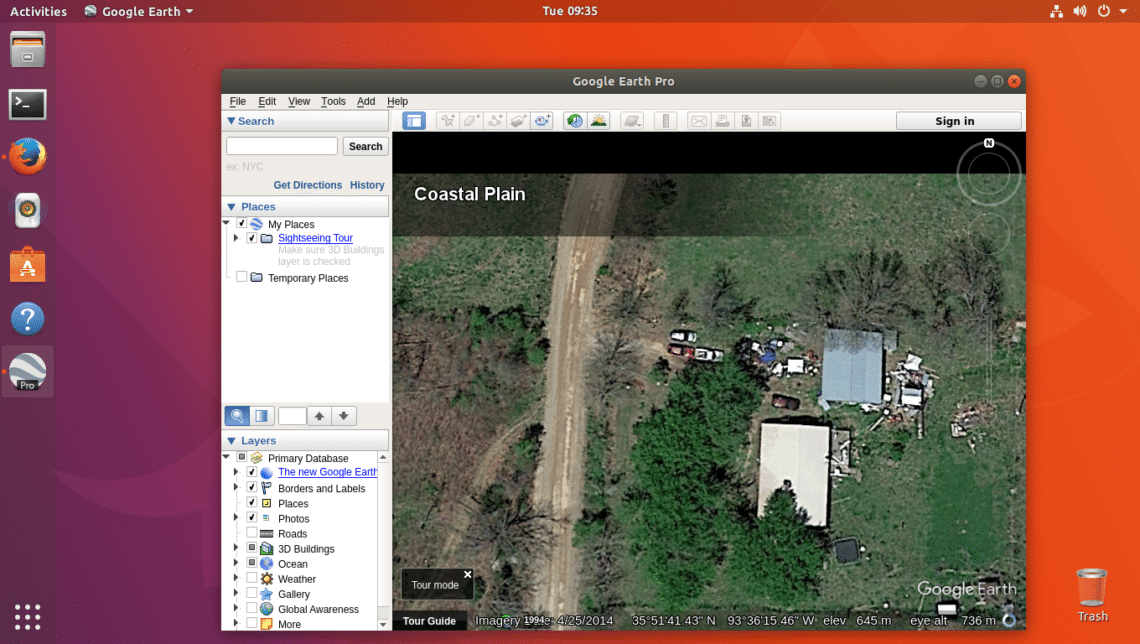1140x644 pixels.
Task: Open the Ruler measuring tool
Action: tap(665, 121)
